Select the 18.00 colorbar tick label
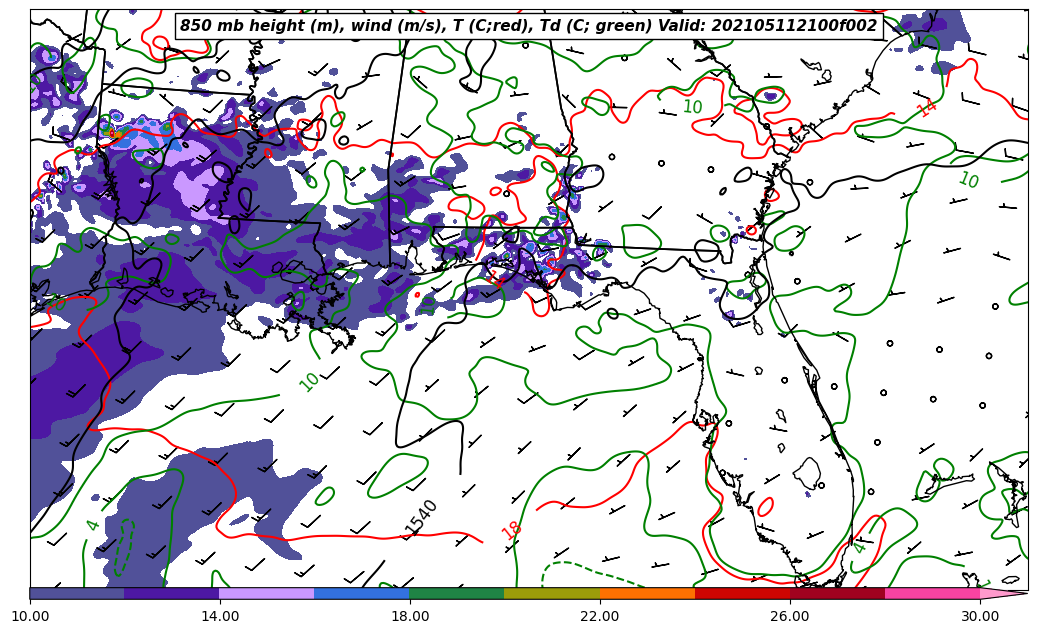The height and width of the screenshot is (633, 1037). (x=410, y=616)
